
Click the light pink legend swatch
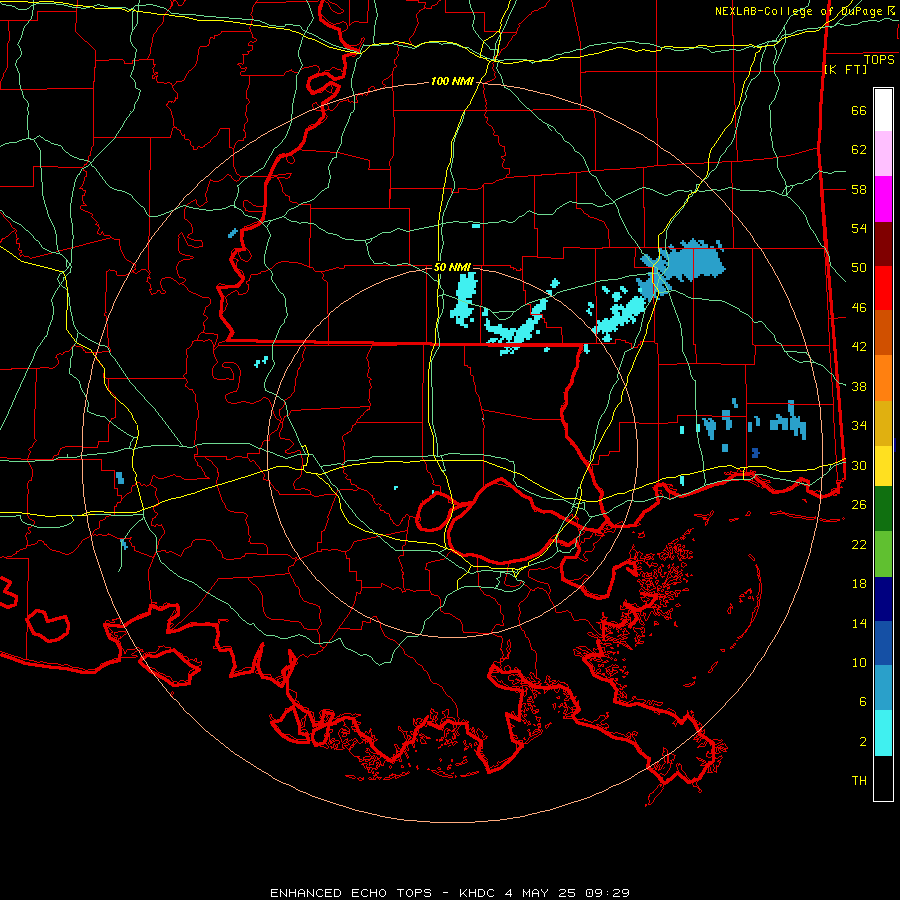pos(883,153)
